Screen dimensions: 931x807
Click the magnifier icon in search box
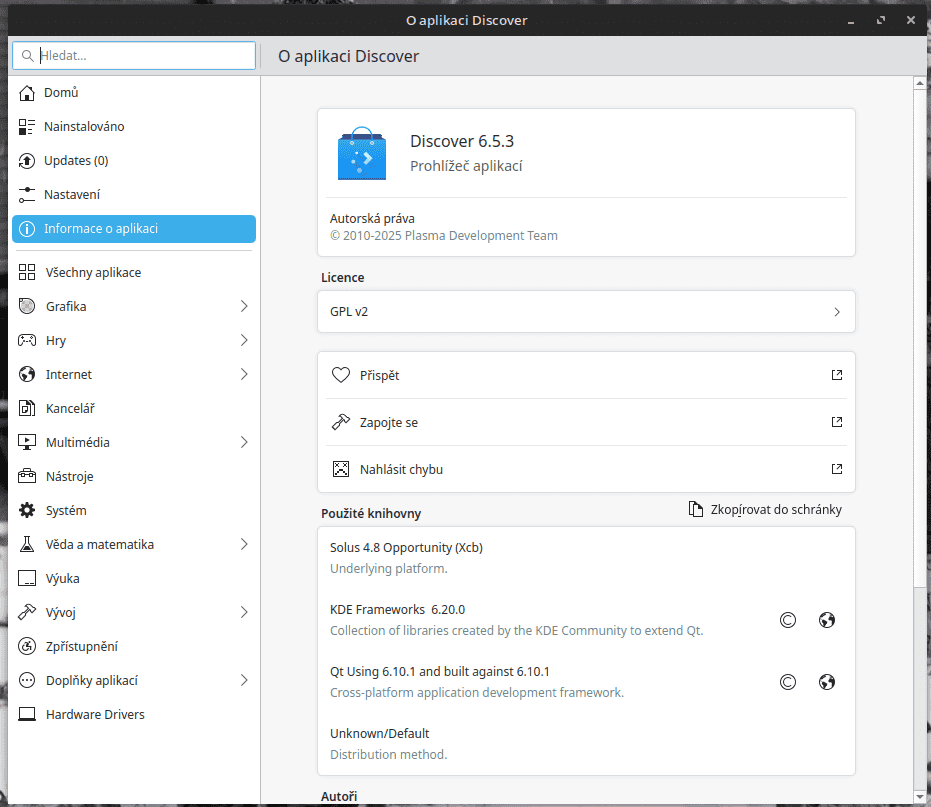[27, 56]
